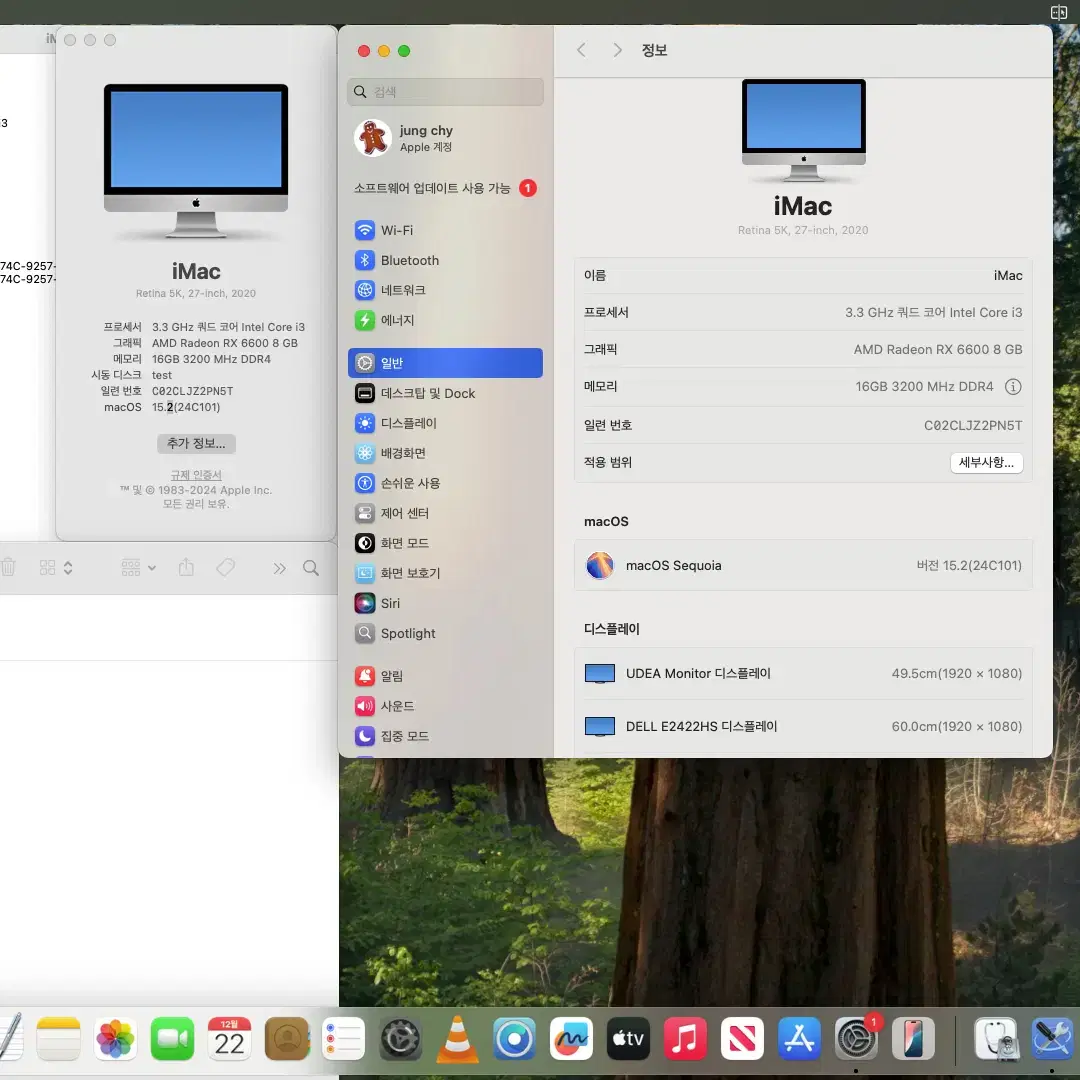1080x1080 pixels.
Task: Expand the Finder toolbar overflow chevrons
Action: pos(279,568)
